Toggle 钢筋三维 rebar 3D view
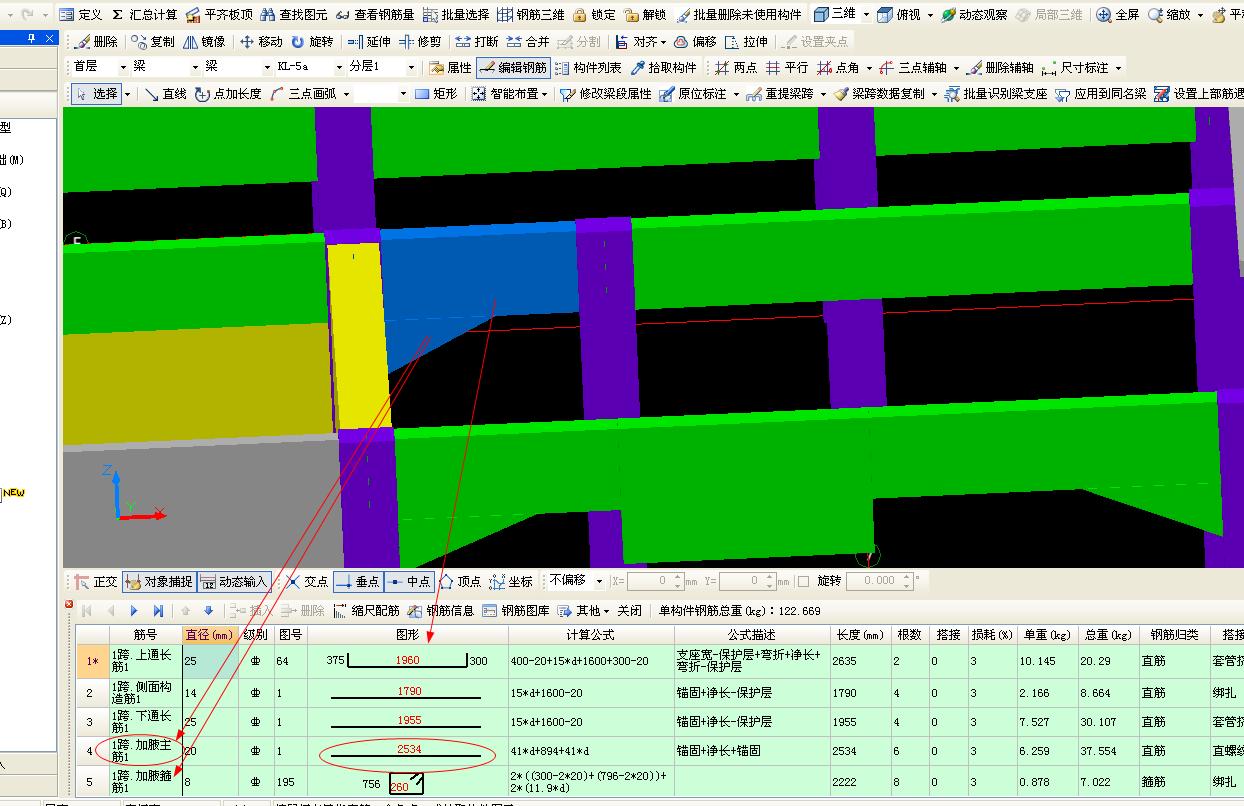Screen dimensions: 1244x806 click(x=531, y=15)
